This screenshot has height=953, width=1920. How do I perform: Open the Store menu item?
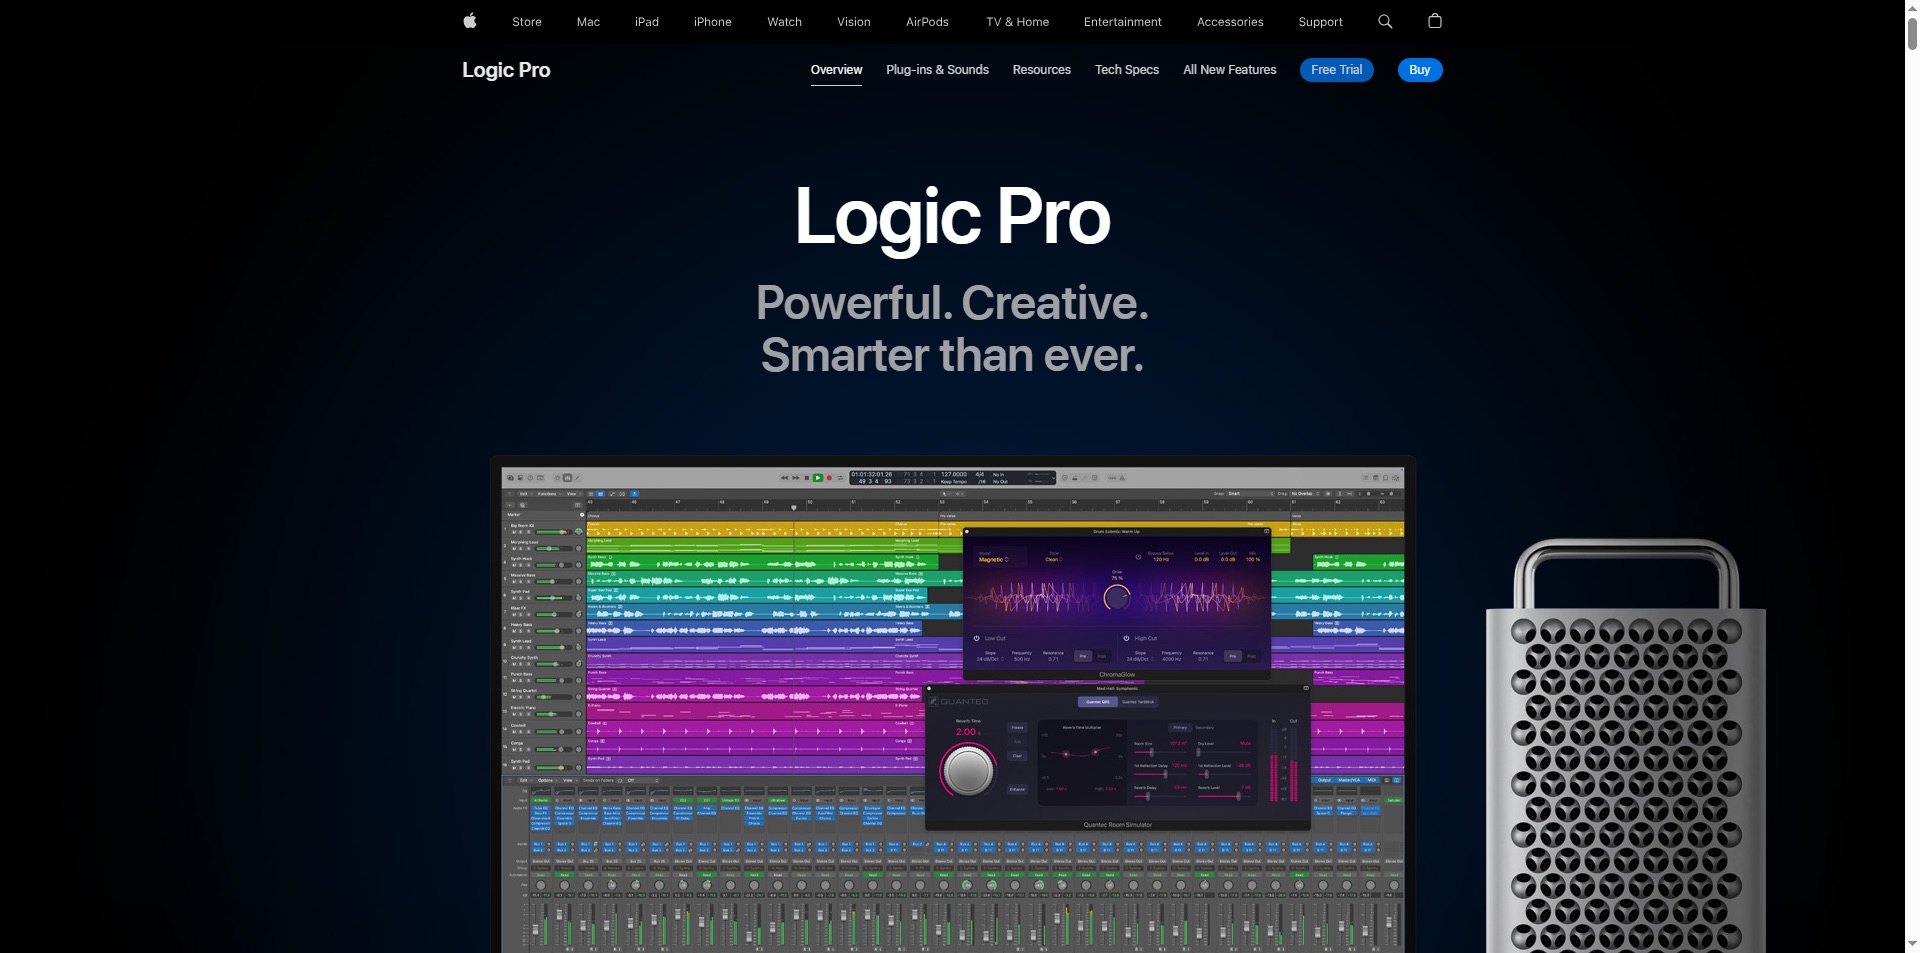[527, 22]
